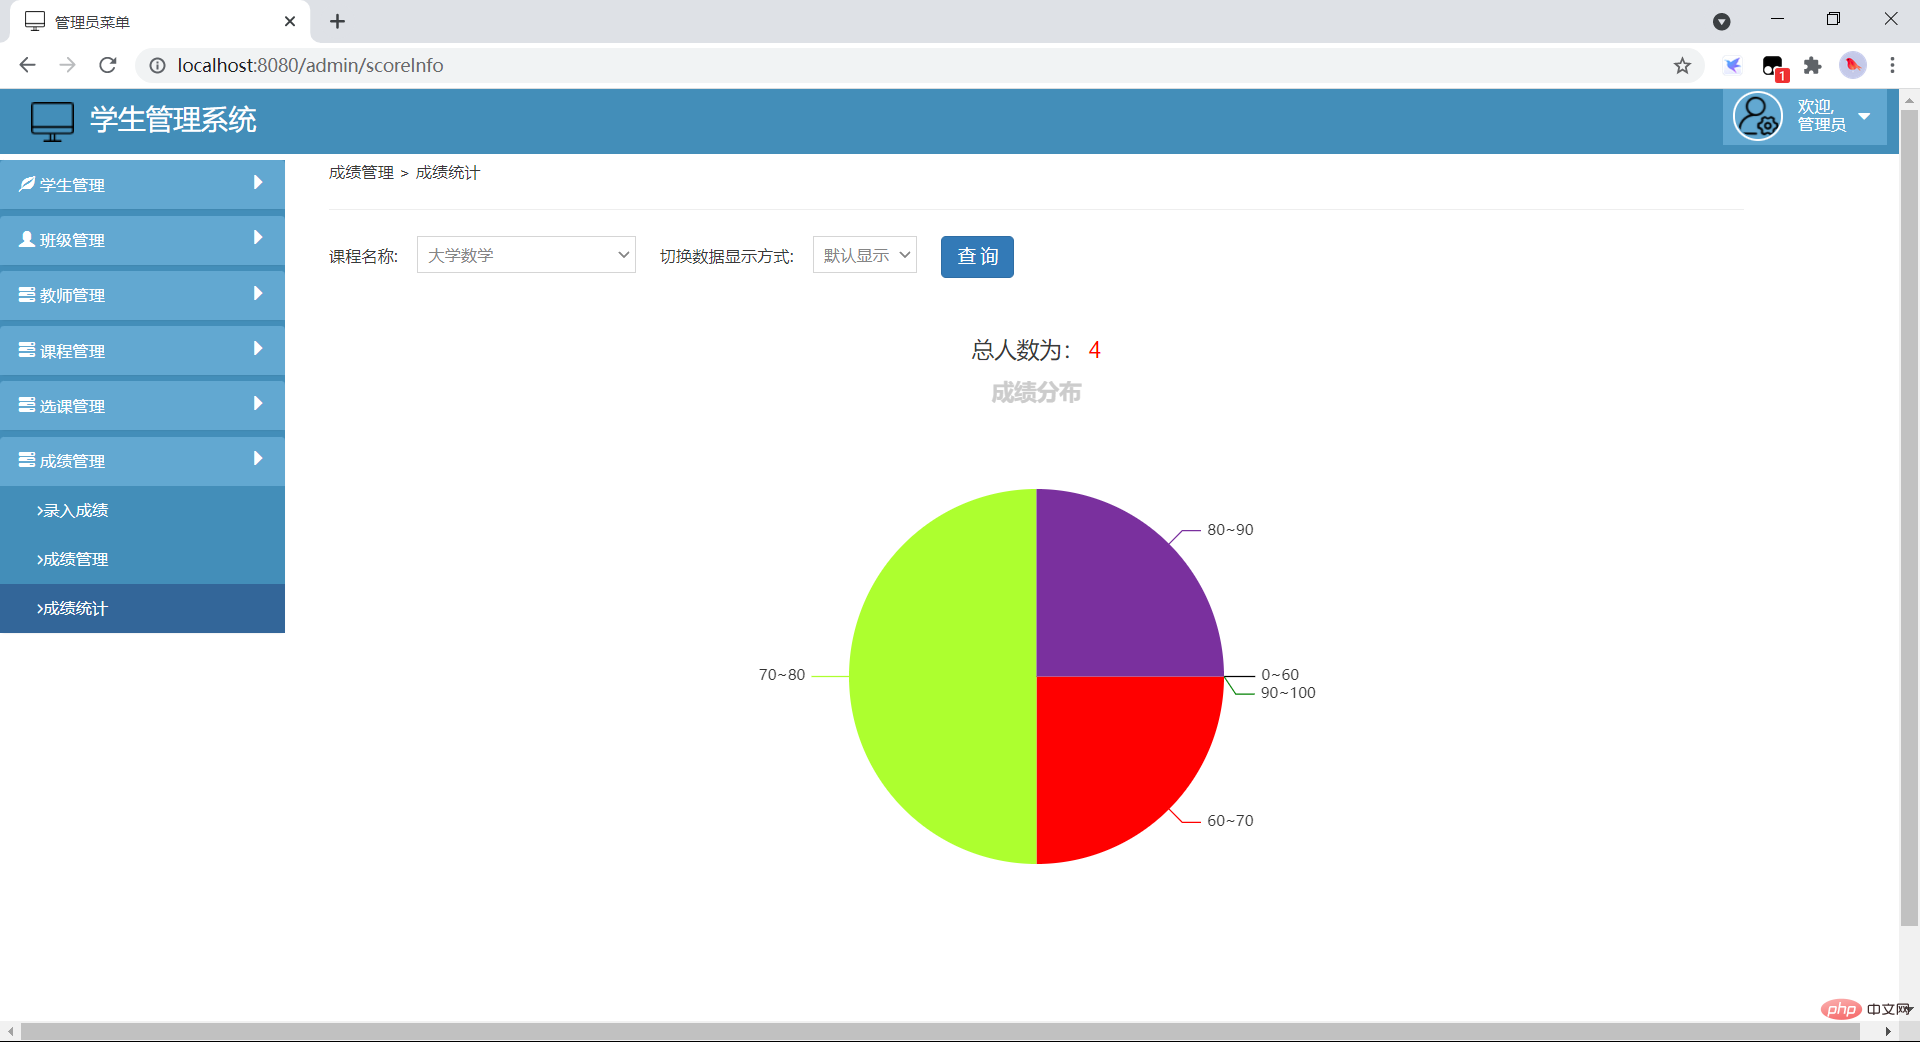Click the user icon beside 班级管理
1920x1042 pixels.
tap(27, 239)
